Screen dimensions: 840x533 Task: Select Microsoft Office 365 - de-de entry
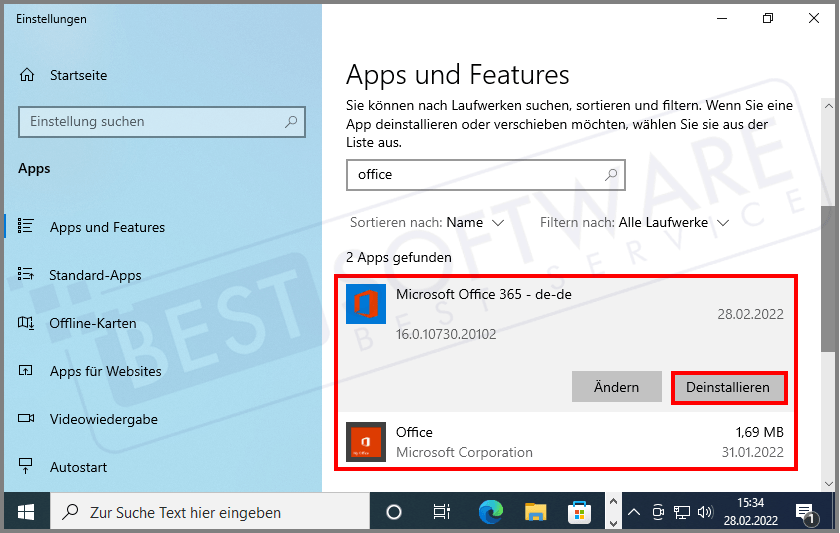(x=566, y=344)
